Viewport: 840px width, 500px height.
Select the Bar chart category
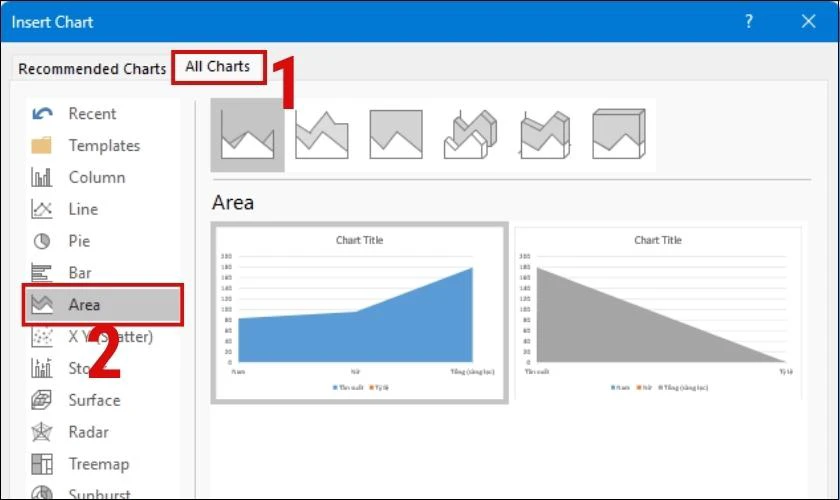pos(102,273)
